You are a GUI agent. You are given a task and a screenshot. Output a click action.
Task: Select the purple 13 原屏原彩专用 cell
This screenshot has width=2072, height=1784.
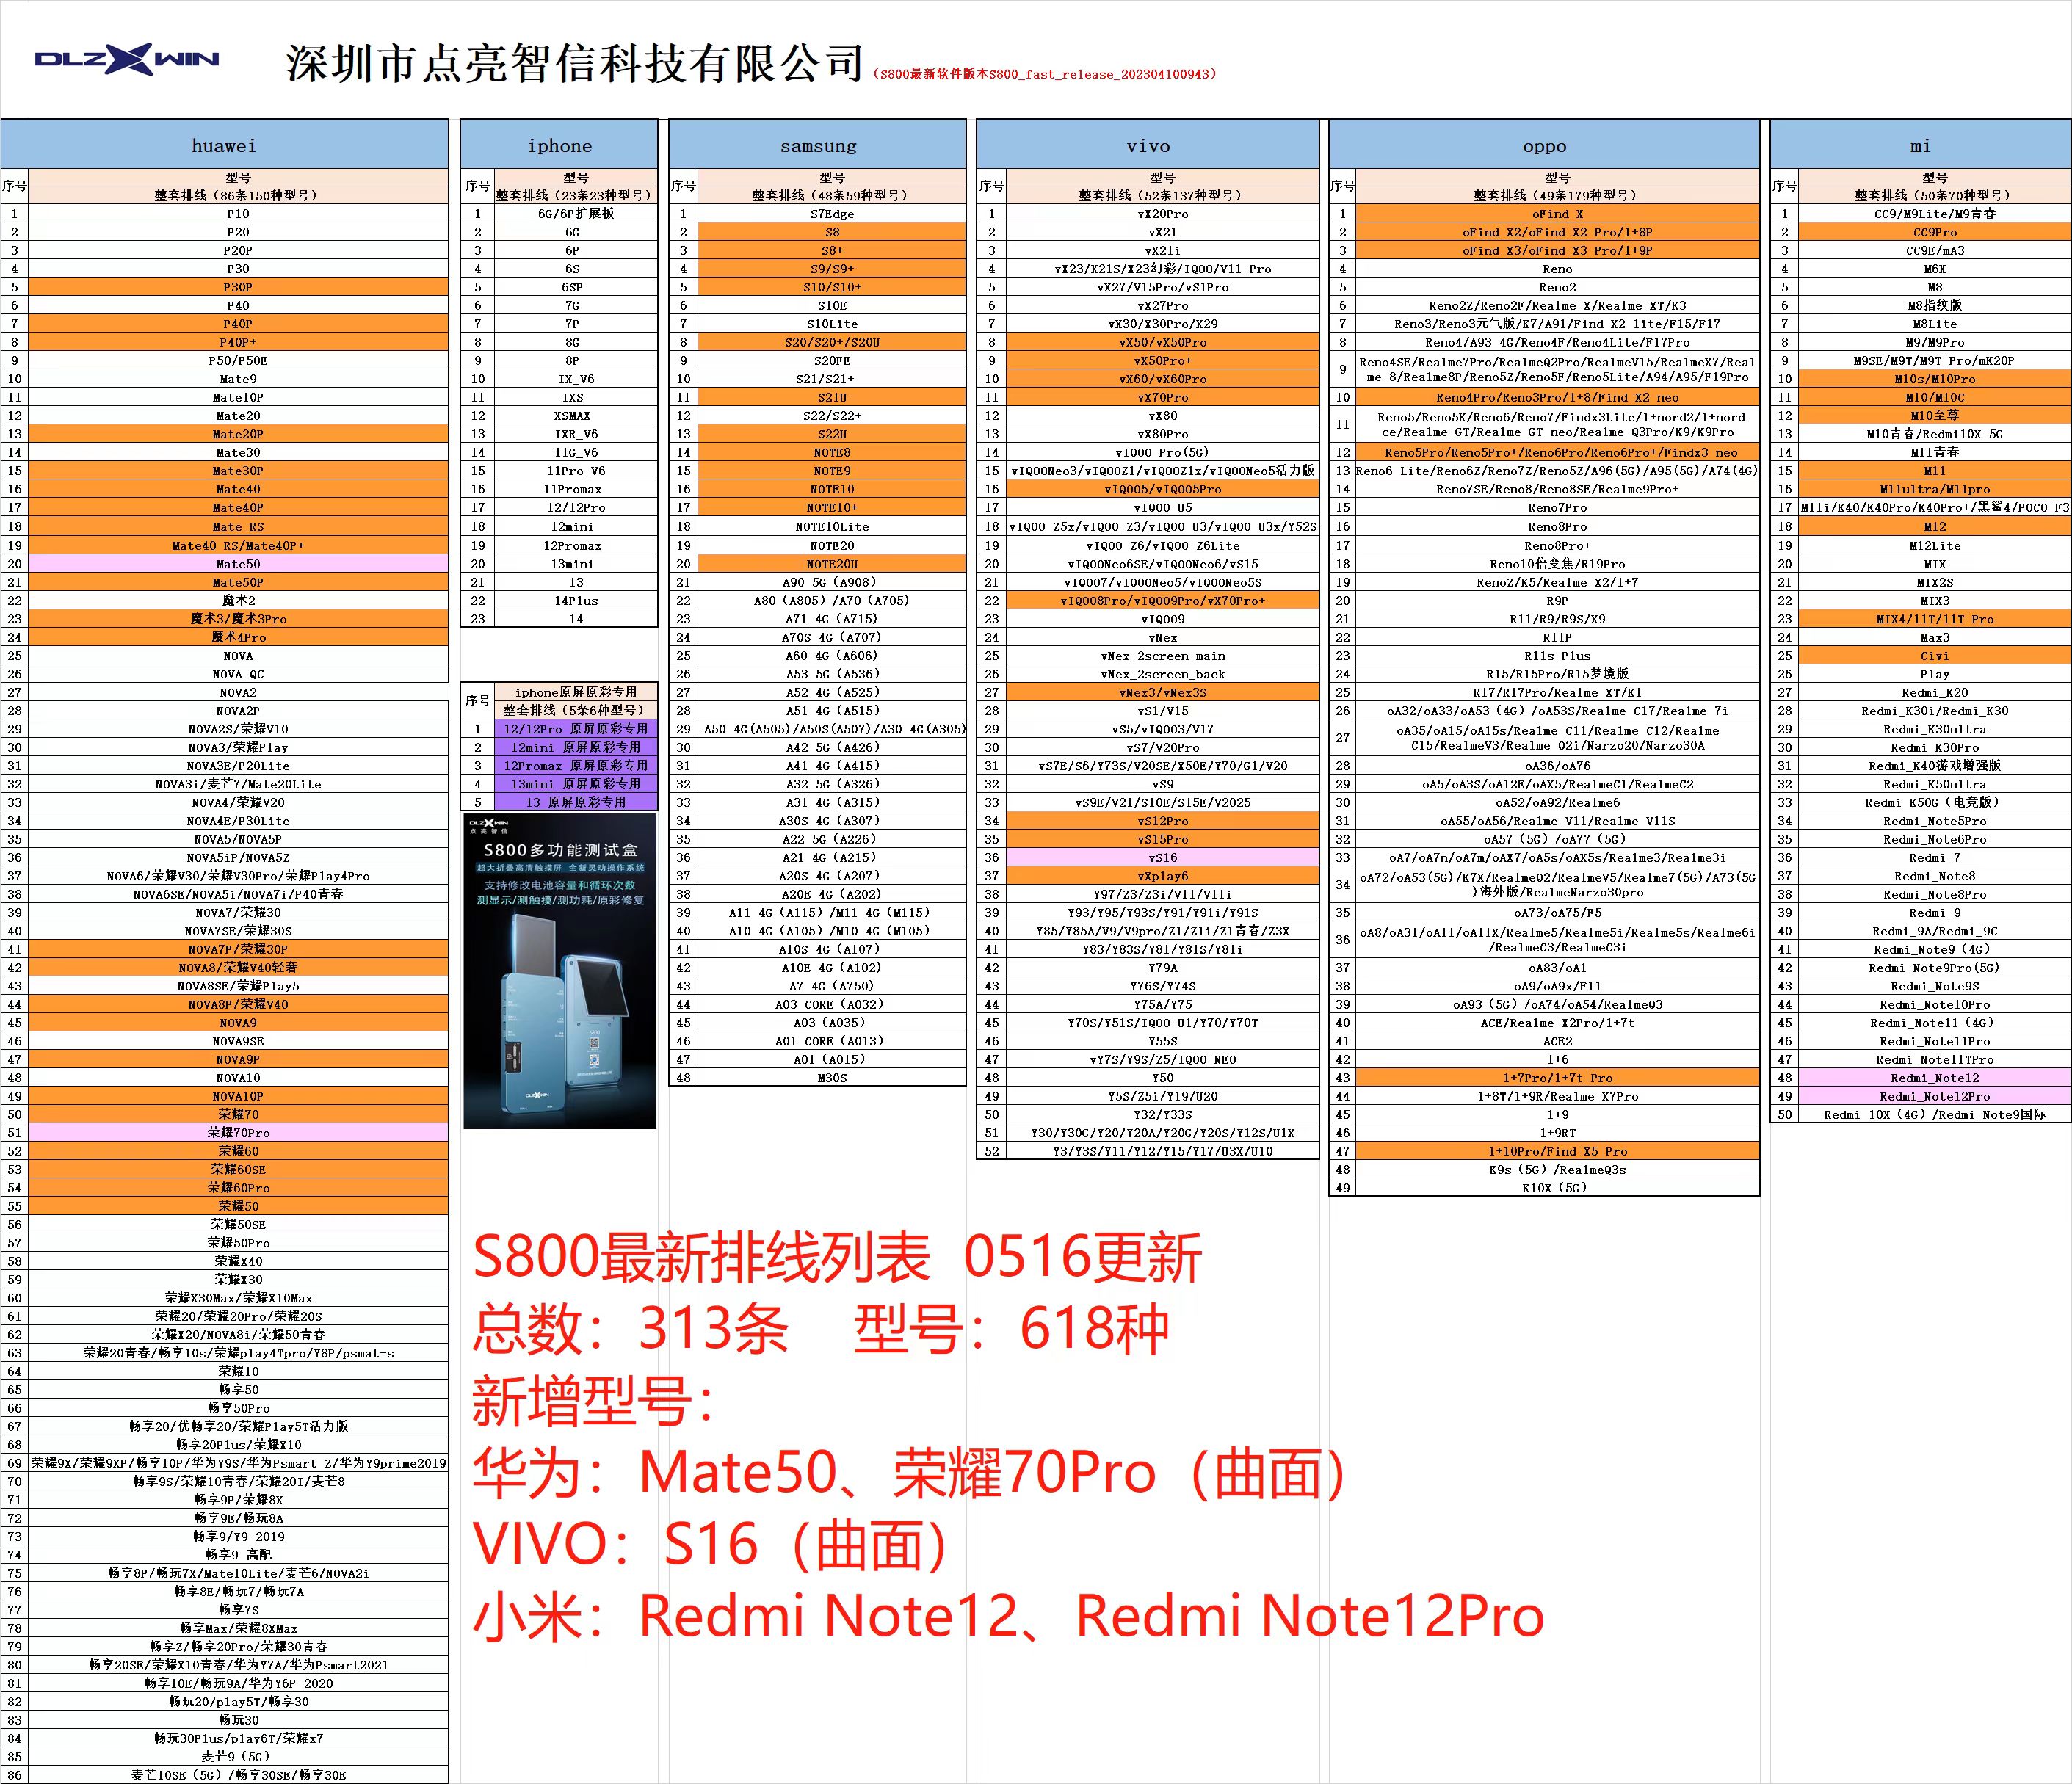(575, 802)
